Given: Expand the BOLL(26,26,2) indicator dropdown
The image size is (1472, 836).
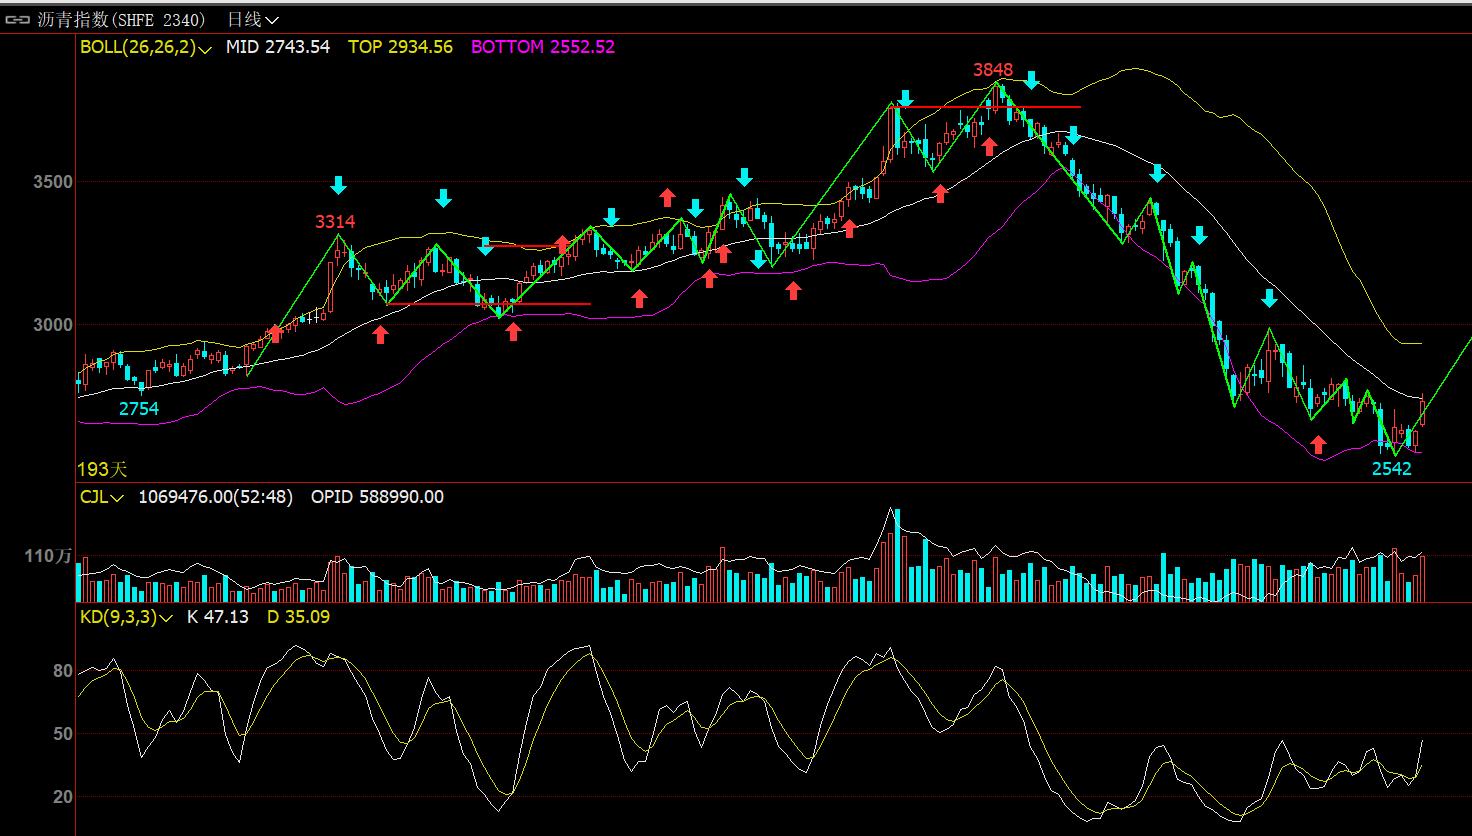Looking at the screenshot, I should [x=145, y=47].
